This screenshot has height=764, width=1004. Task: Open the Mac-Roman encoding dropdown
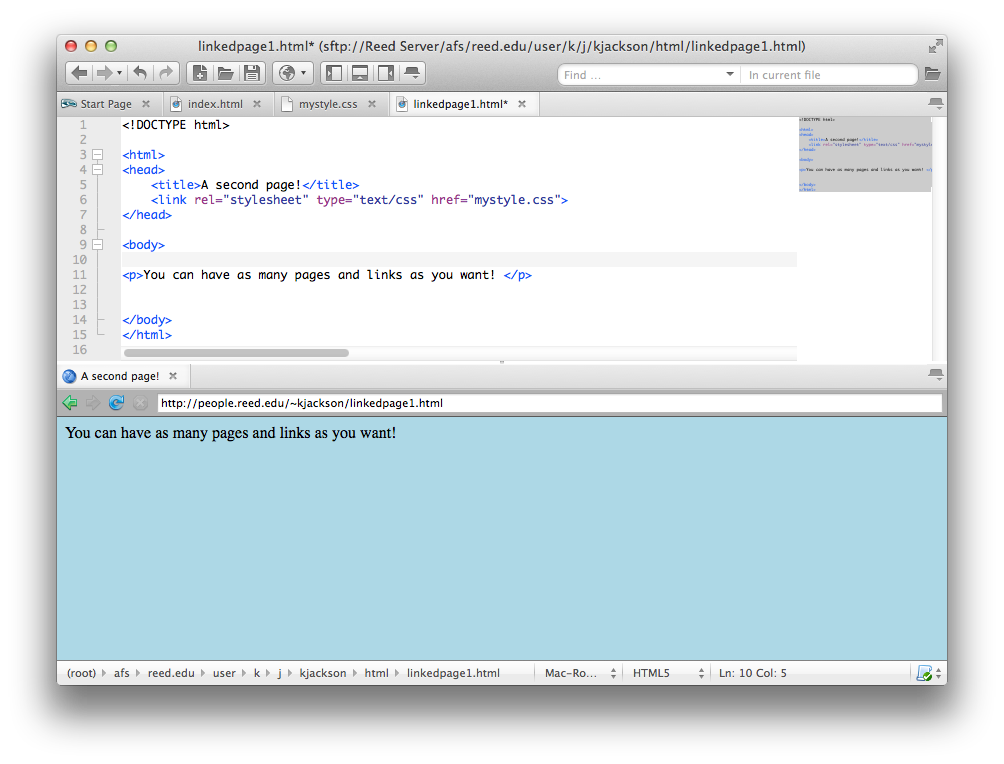(580, 673)
